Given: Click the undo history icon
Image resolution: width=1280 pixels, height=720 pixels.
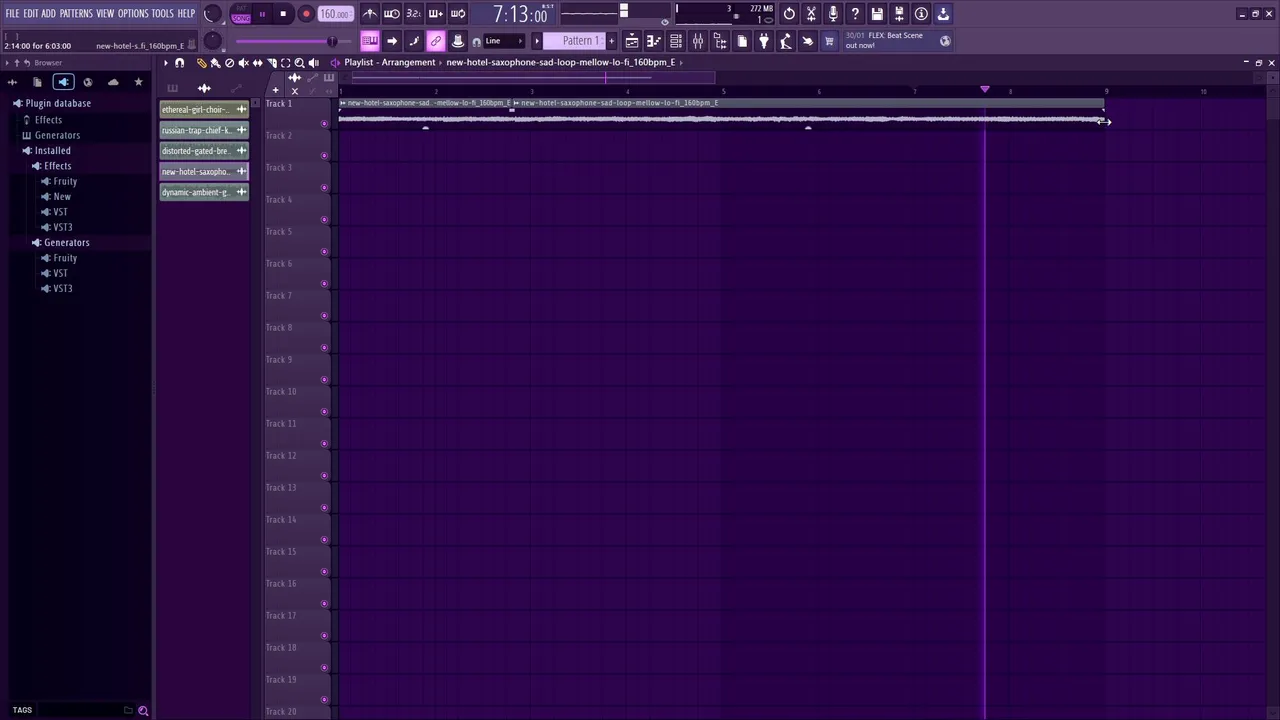Looking at the screenshot, I should [x=789, y=14].
